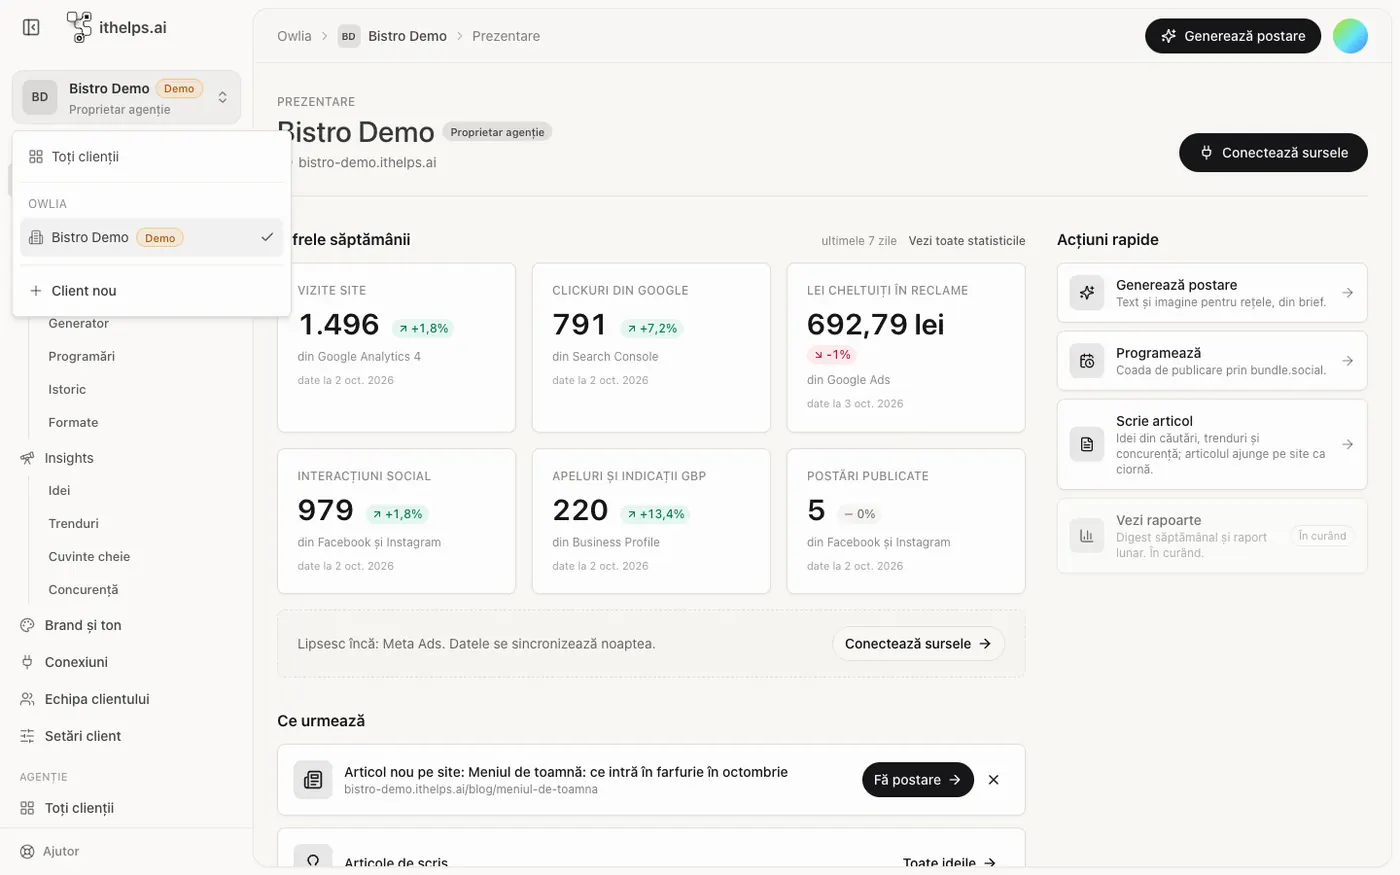Click the Generează postare header button
1400x875 pixels.
click(1233, 36)
